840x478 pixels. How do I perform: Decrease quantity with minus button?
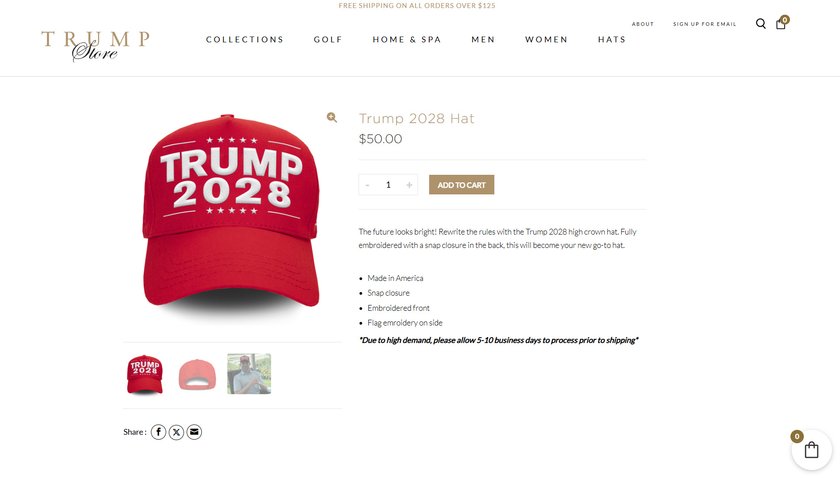pos(367,185)
